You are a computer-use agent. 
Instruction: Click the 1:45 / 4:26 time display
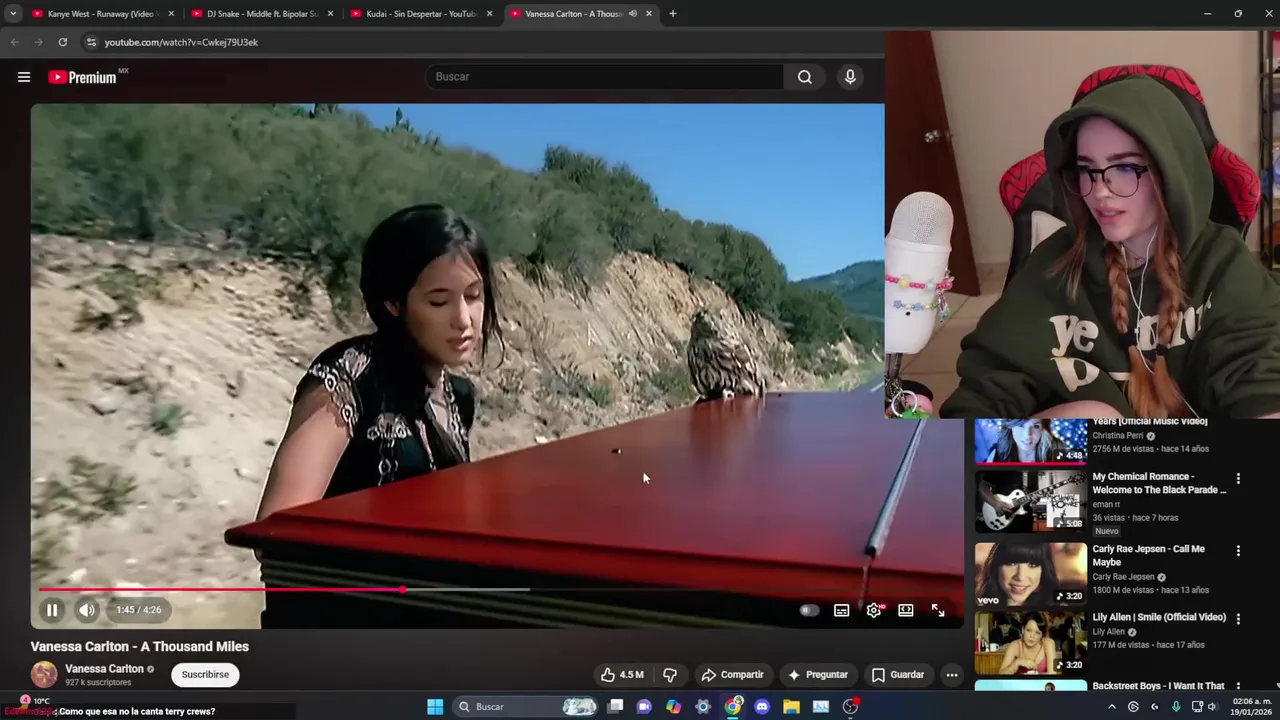pos(138,610)
